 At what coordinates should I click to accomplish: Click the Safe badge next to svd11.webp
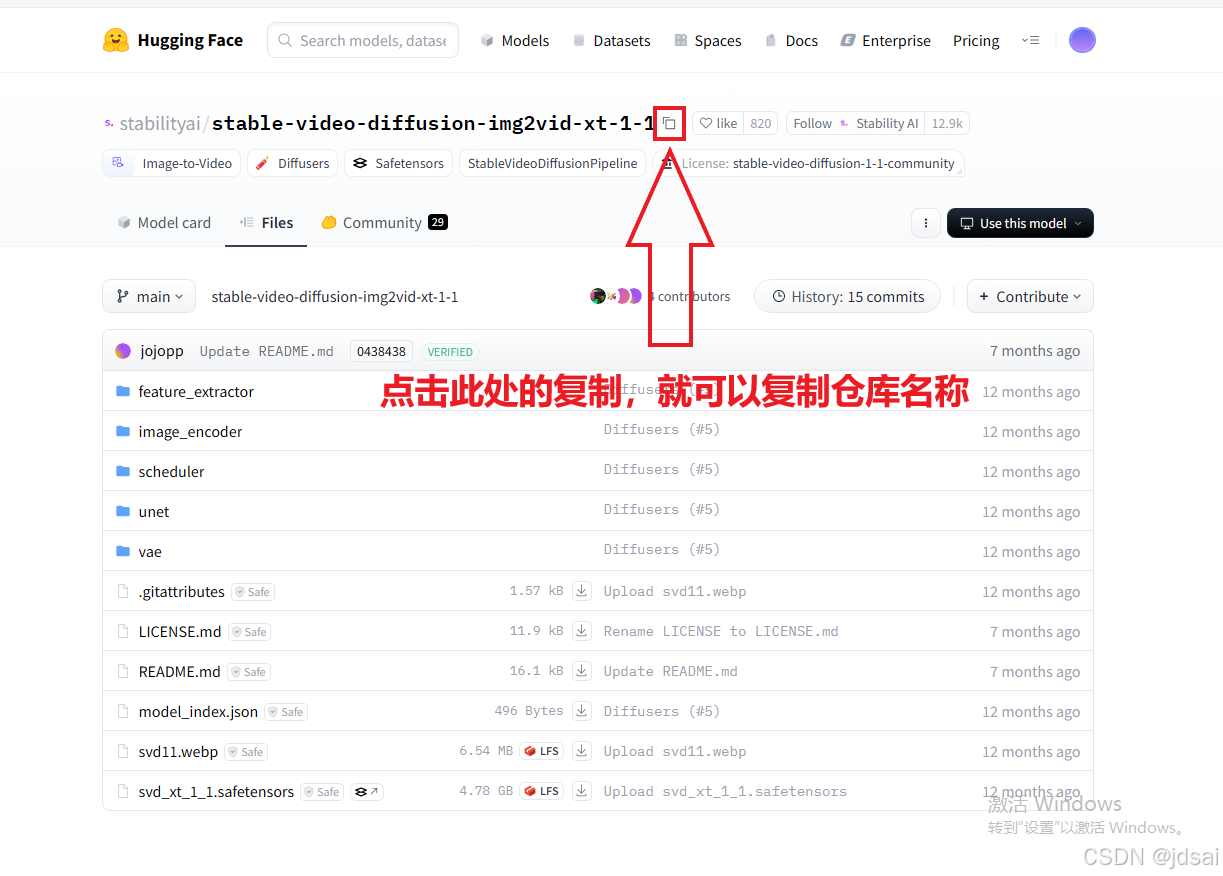click(x=246, y=752)
